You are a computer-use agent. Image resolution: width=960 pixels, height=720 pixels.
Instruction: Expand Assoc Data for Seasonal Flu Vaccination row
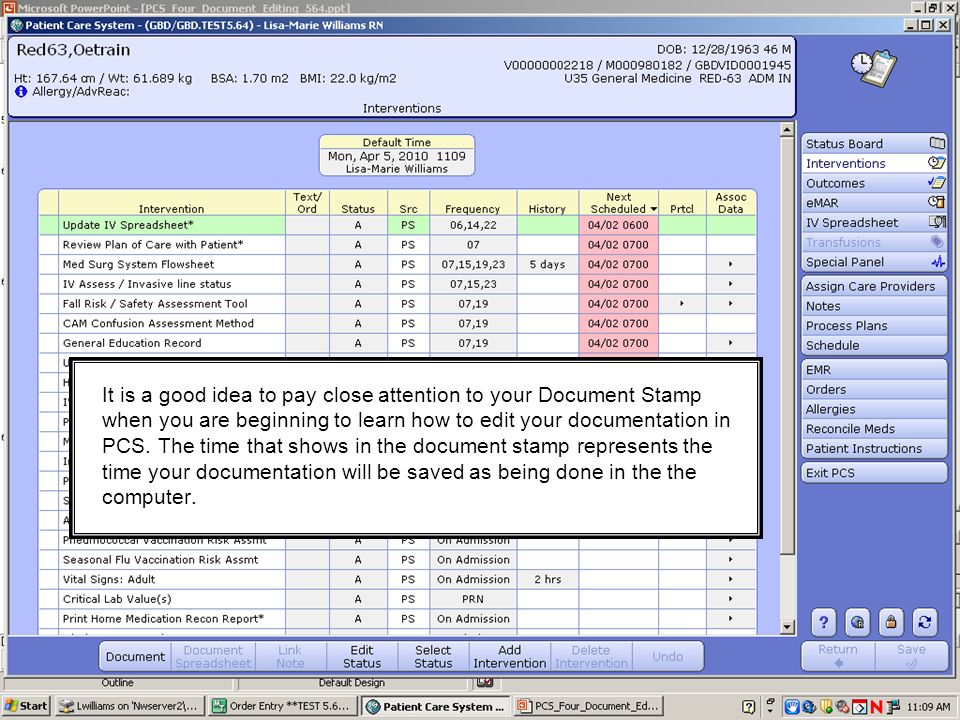[x=730, y=560]
